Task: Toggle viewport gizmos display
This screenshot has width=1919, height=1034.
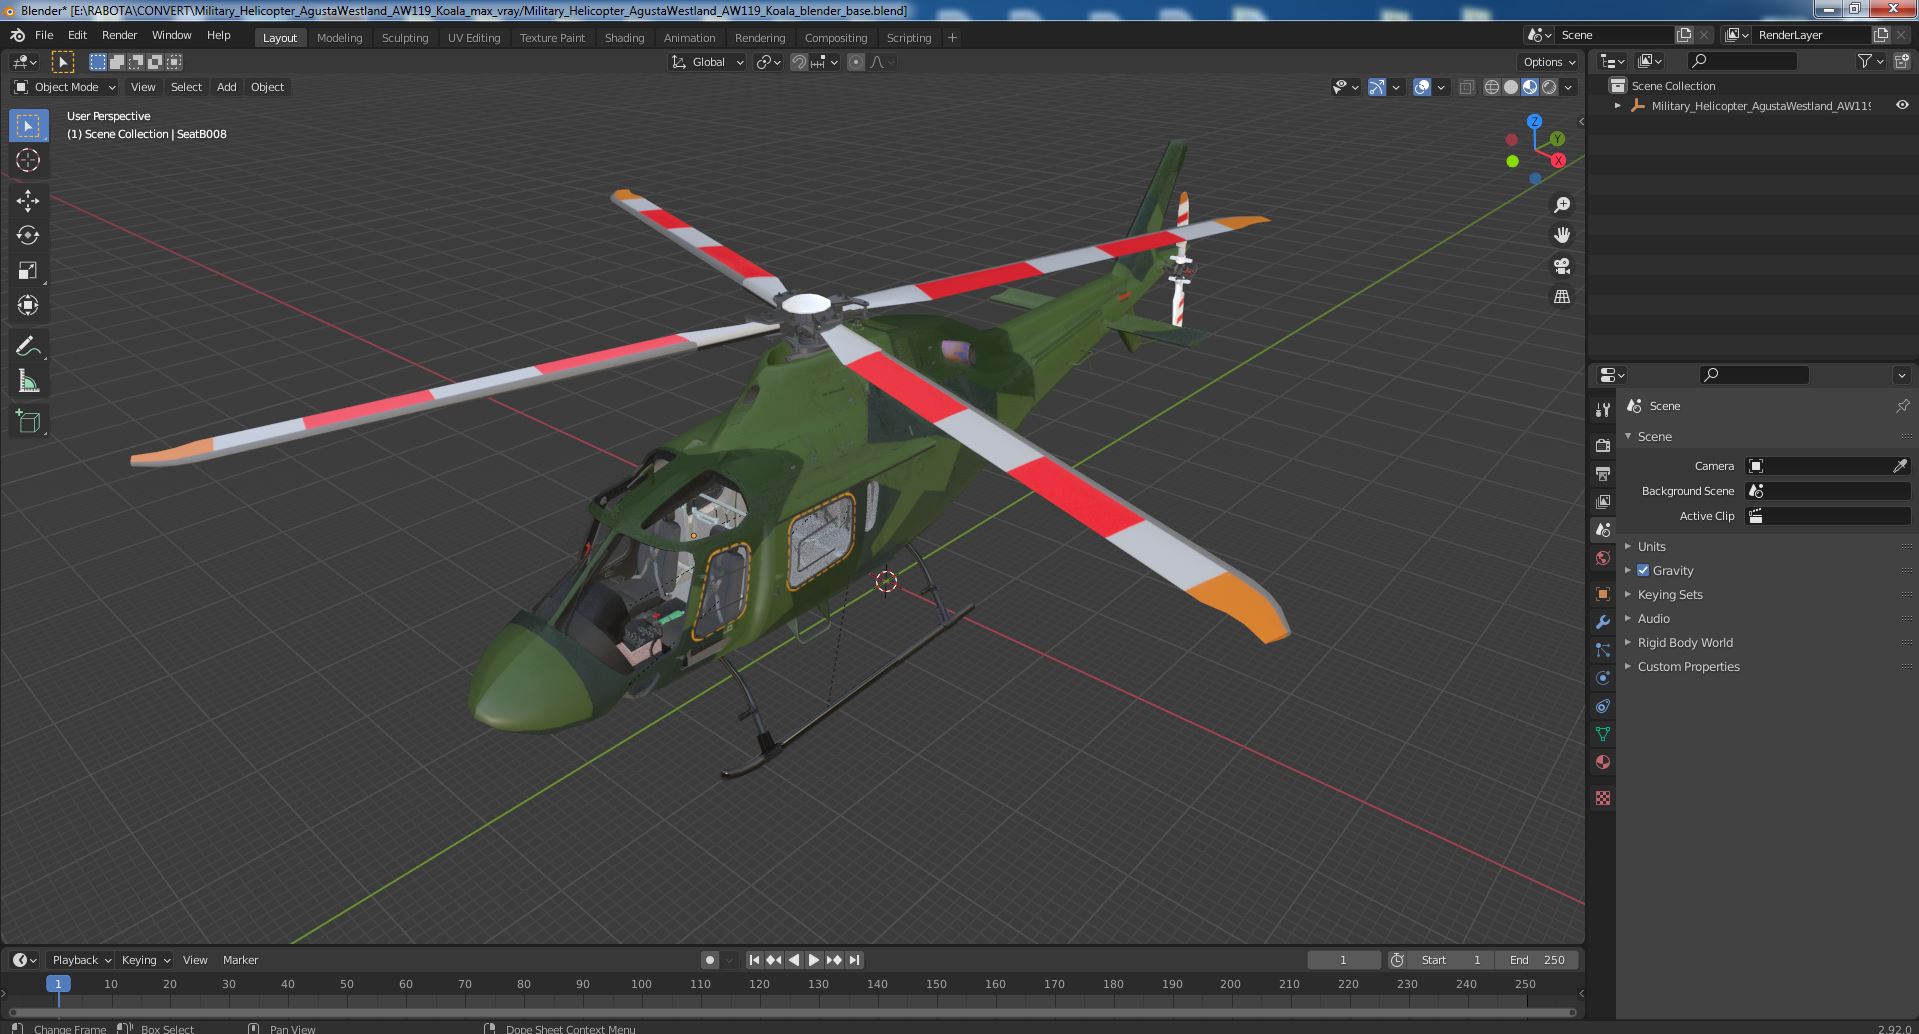Action: (1377, 87)
